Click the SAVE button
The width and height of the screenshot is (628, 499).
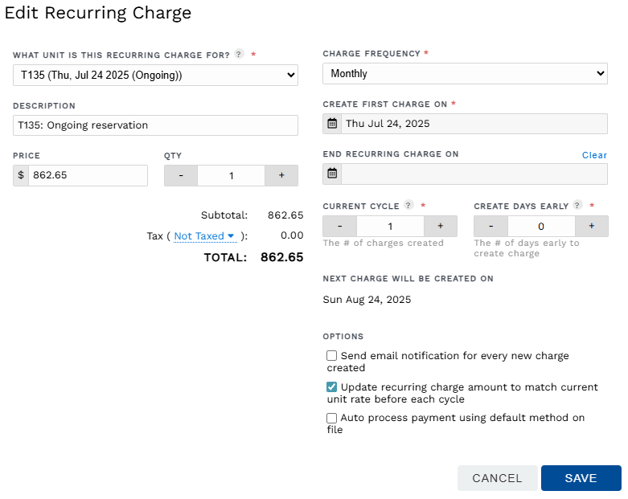(581, 478)
